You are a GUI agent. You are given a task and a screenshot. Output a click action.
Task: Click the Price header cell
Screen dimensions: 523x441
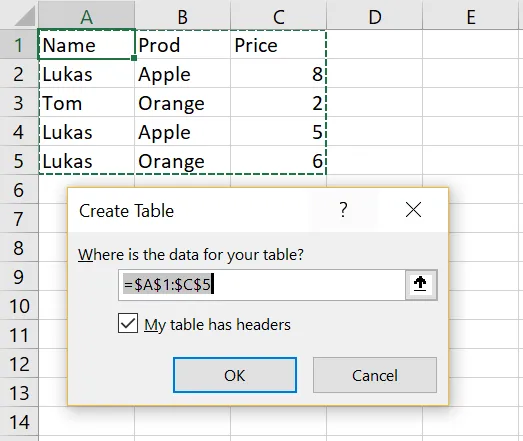pos(278,45)
